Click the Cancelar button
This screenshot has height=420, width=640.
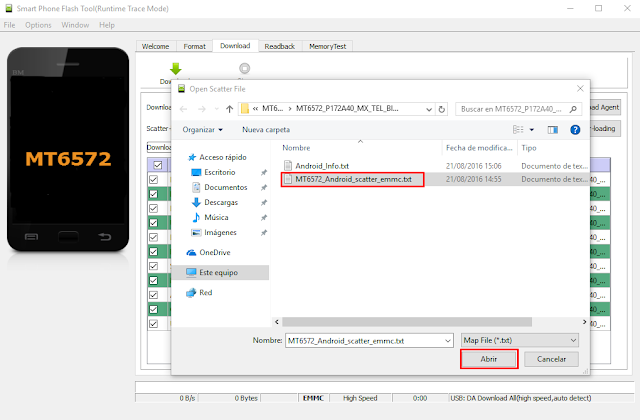pyautogui.click(x=551, y=359)
